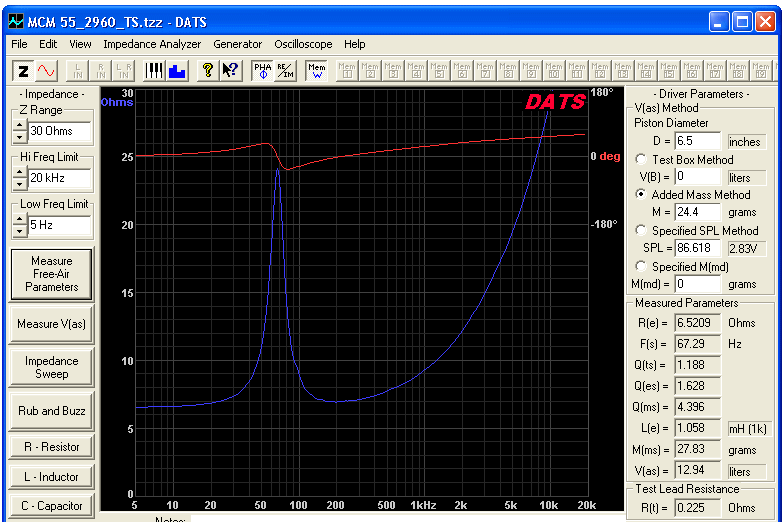Click the Mem W memory write icon

coord(316,71)
